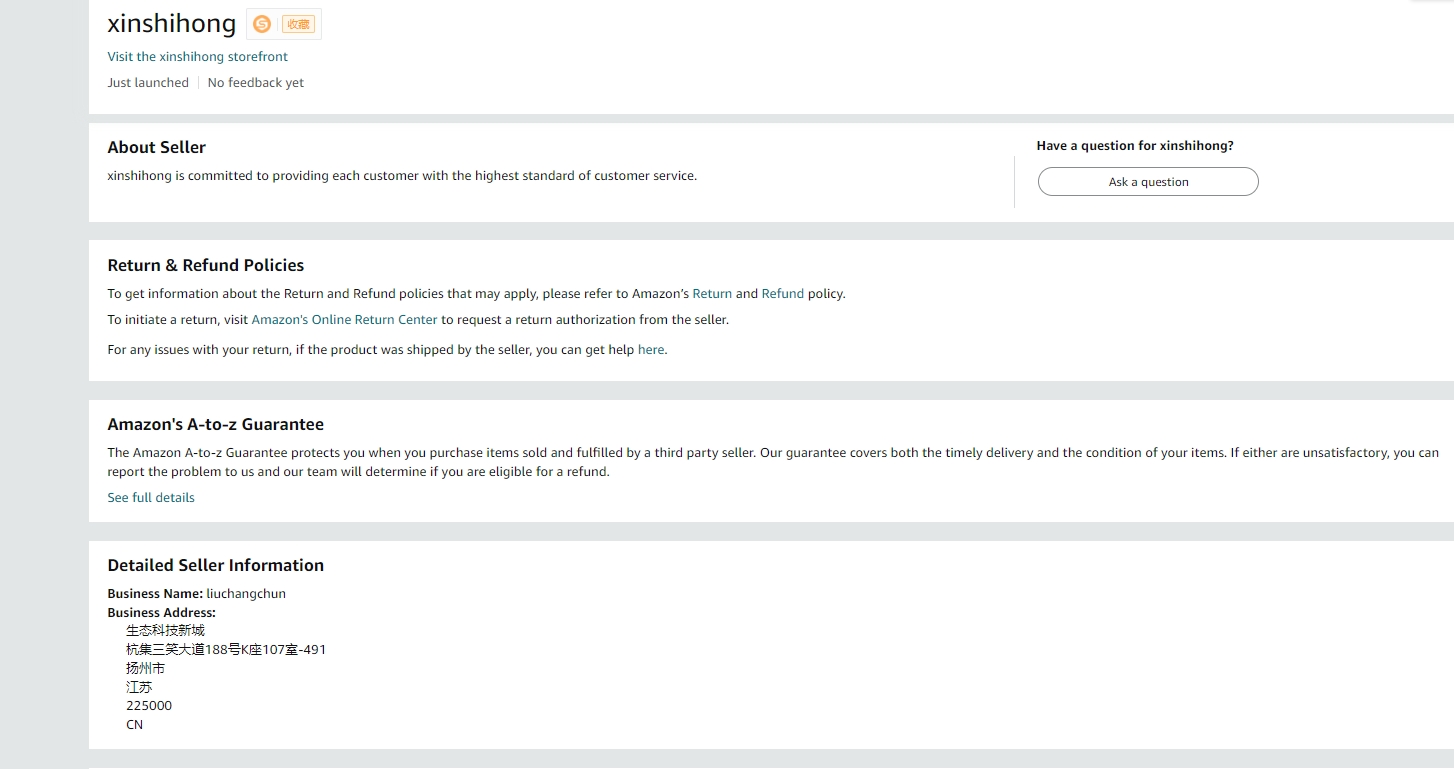Click the postal code 225000
This screenshot has width=1454, height=769.
[x=149, y=706]
